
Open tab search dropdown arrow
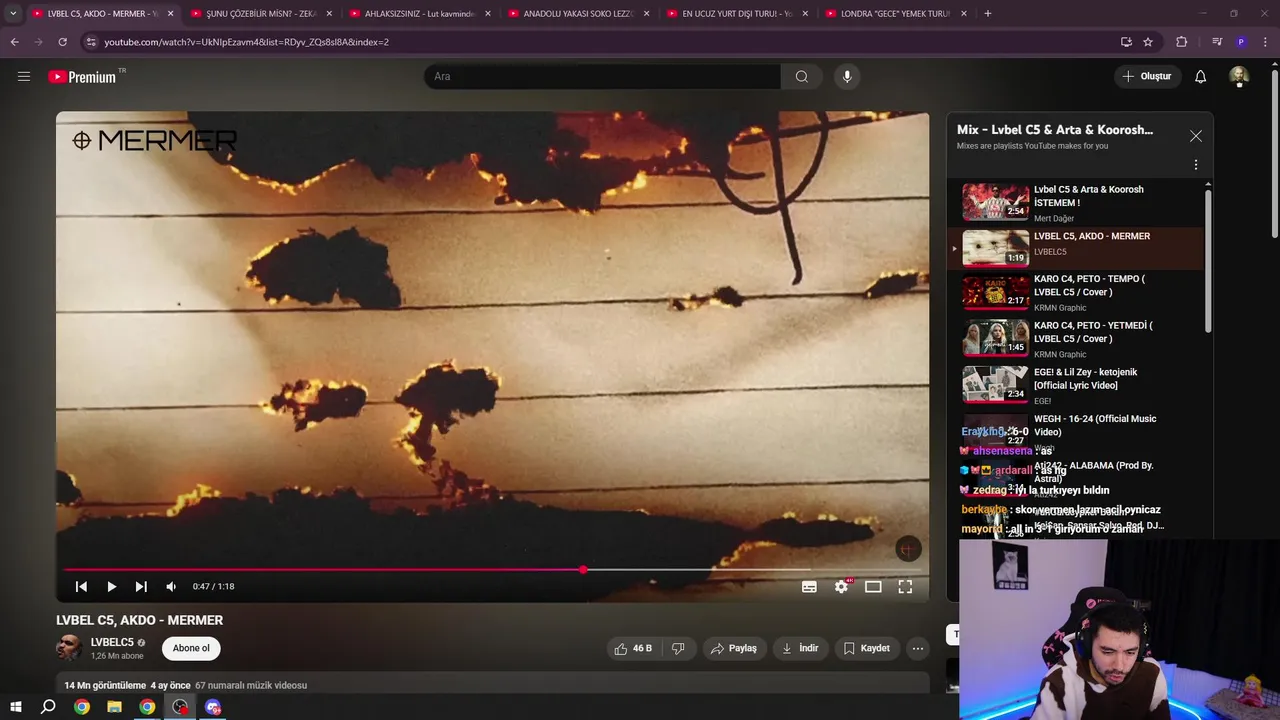(13, 14)
